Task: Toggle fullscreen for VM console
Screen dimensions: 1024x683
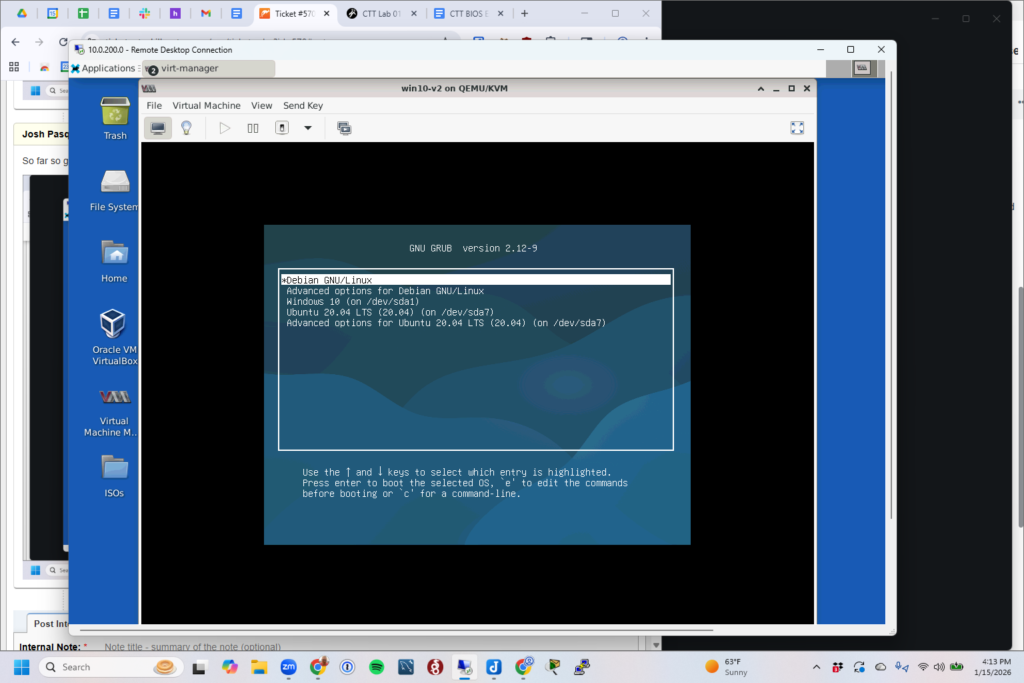Action: 797,128
